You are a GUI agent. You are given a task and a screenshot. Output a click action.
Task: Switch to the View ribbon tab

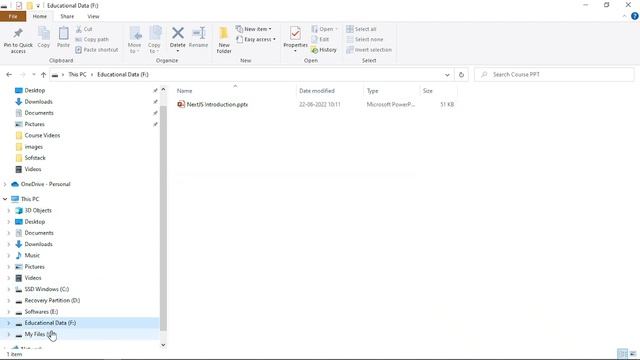point(93,16)
